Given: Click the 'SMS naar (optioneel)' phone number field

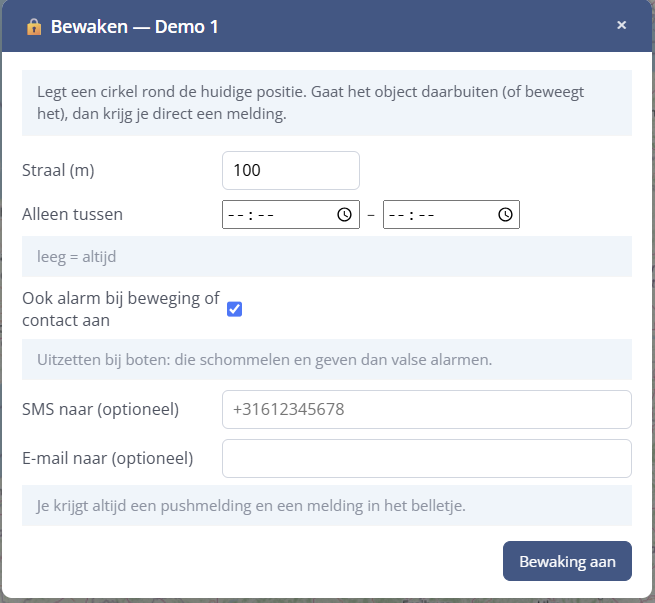Looking at the screenshot, I should coord(427,410).
